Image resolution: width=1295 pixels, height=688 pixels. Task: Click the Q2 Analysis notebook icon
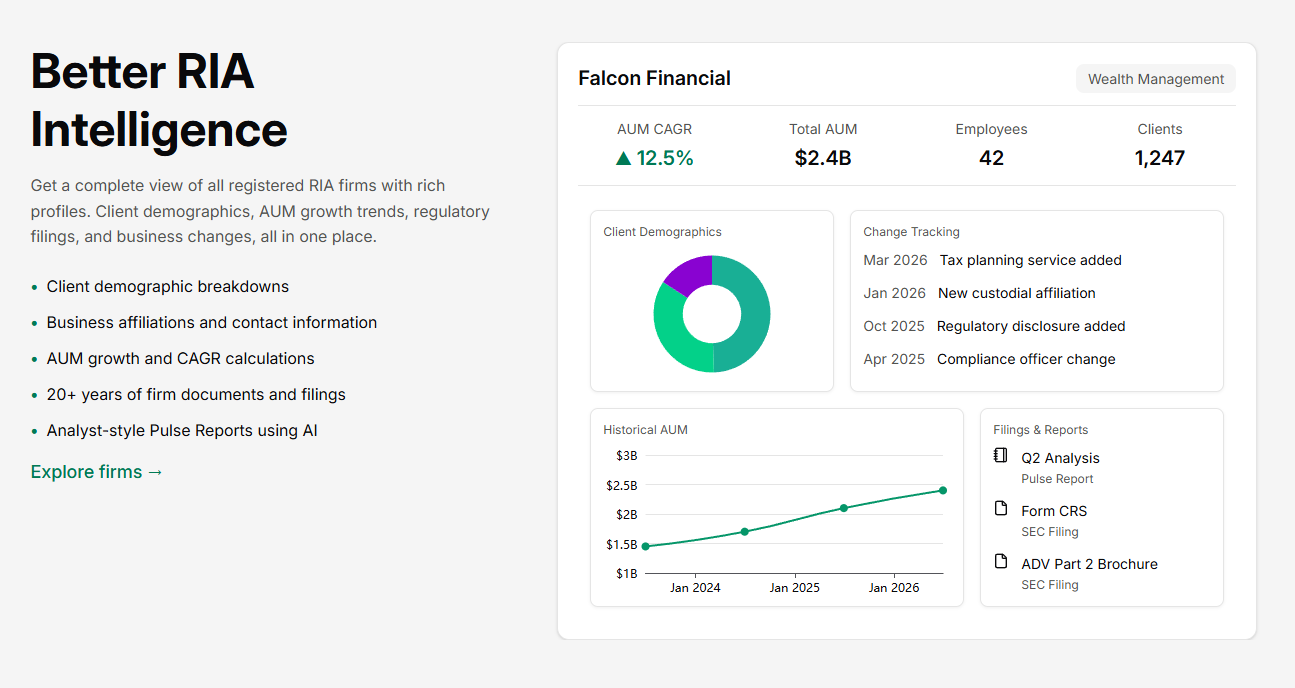point(1001,456)
